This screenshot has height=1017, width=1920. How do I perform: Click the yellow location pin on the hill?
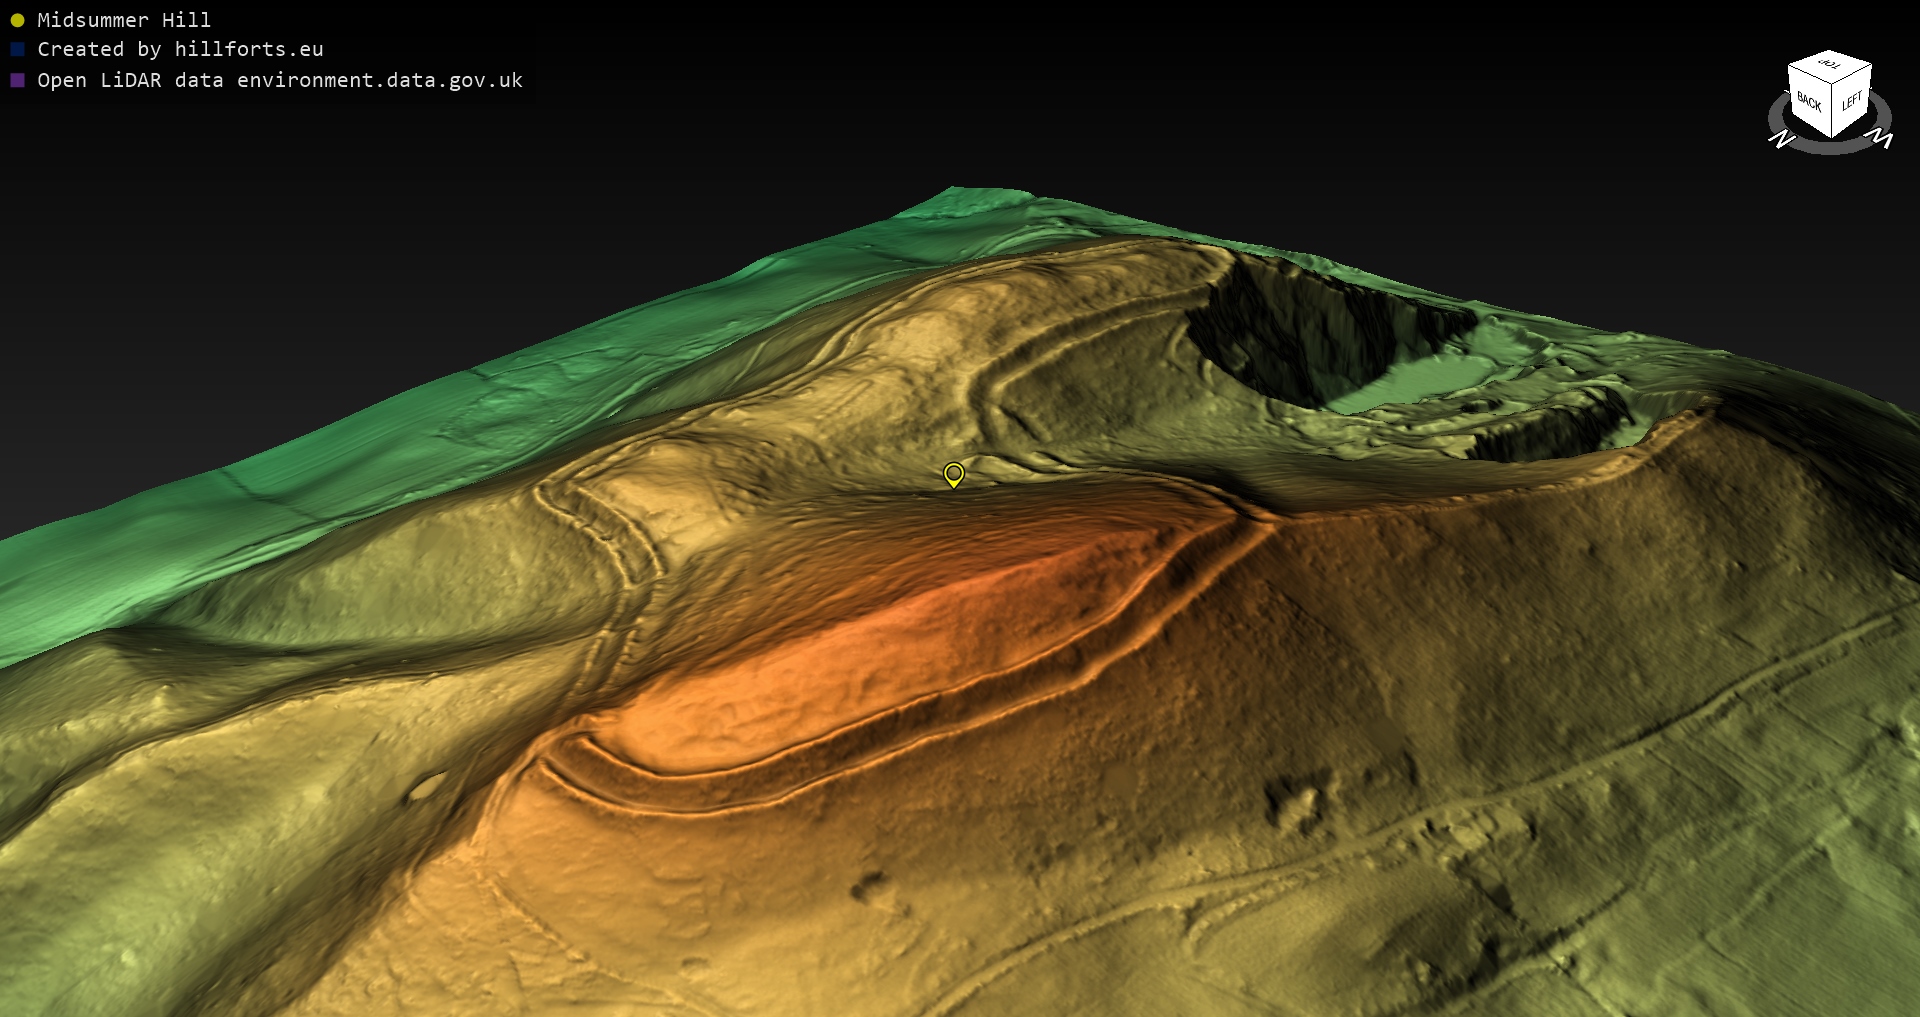tap(954, 473)
